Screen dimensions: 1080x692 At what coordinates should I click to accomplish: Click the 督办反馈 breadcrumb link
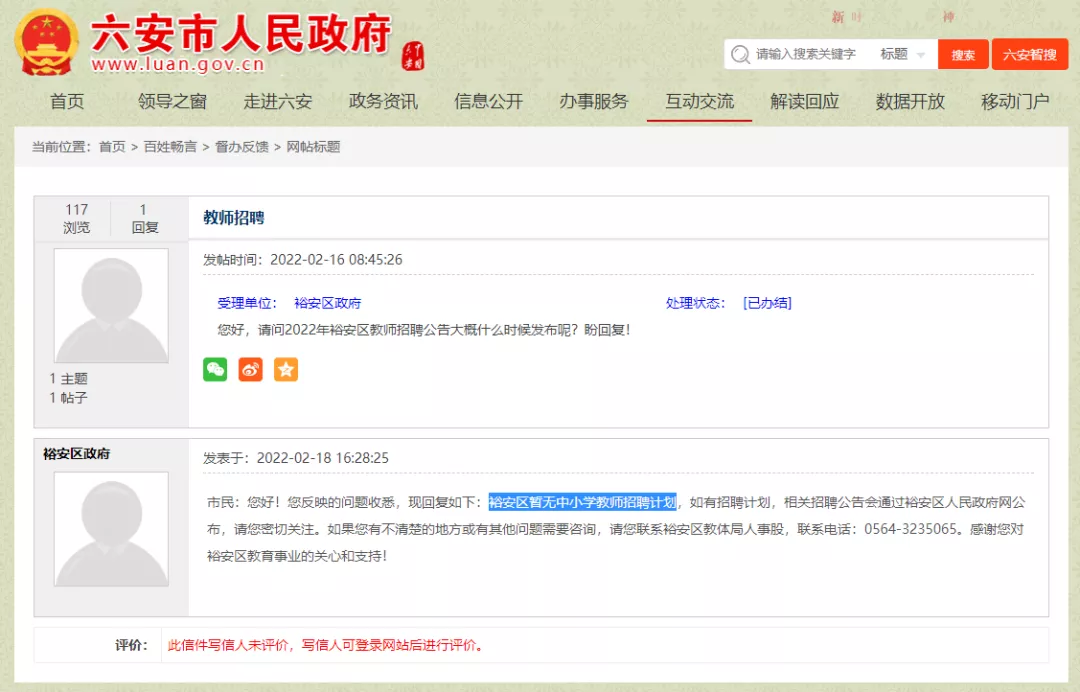click(x=242, y=147)
